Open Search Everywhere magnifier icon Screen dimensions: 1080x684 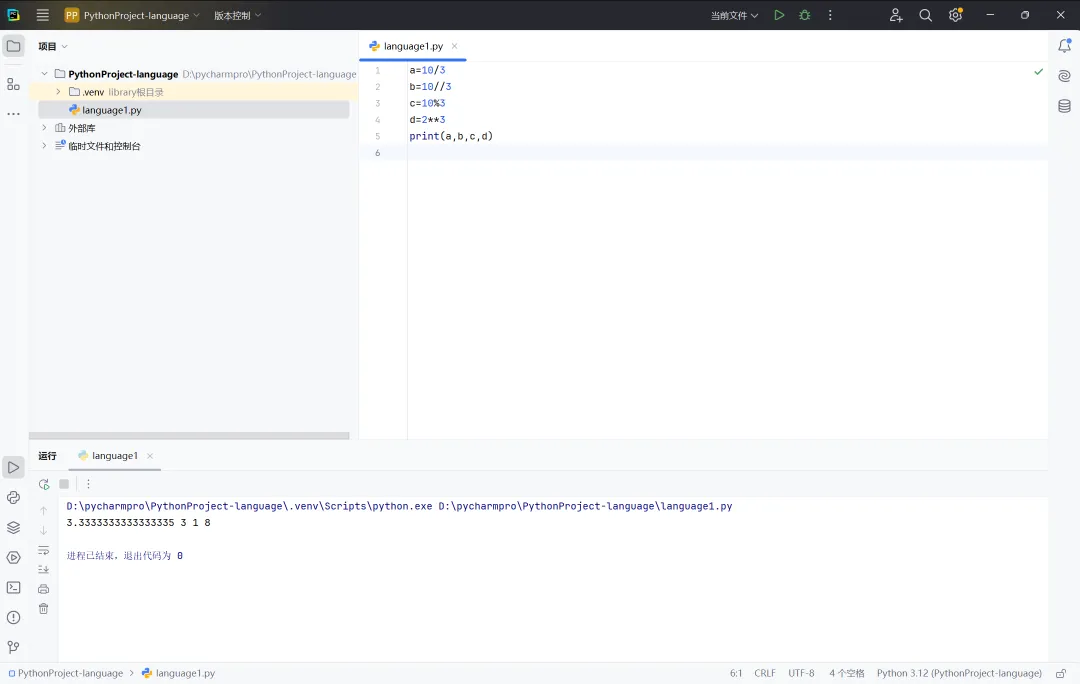click(925, 15)
